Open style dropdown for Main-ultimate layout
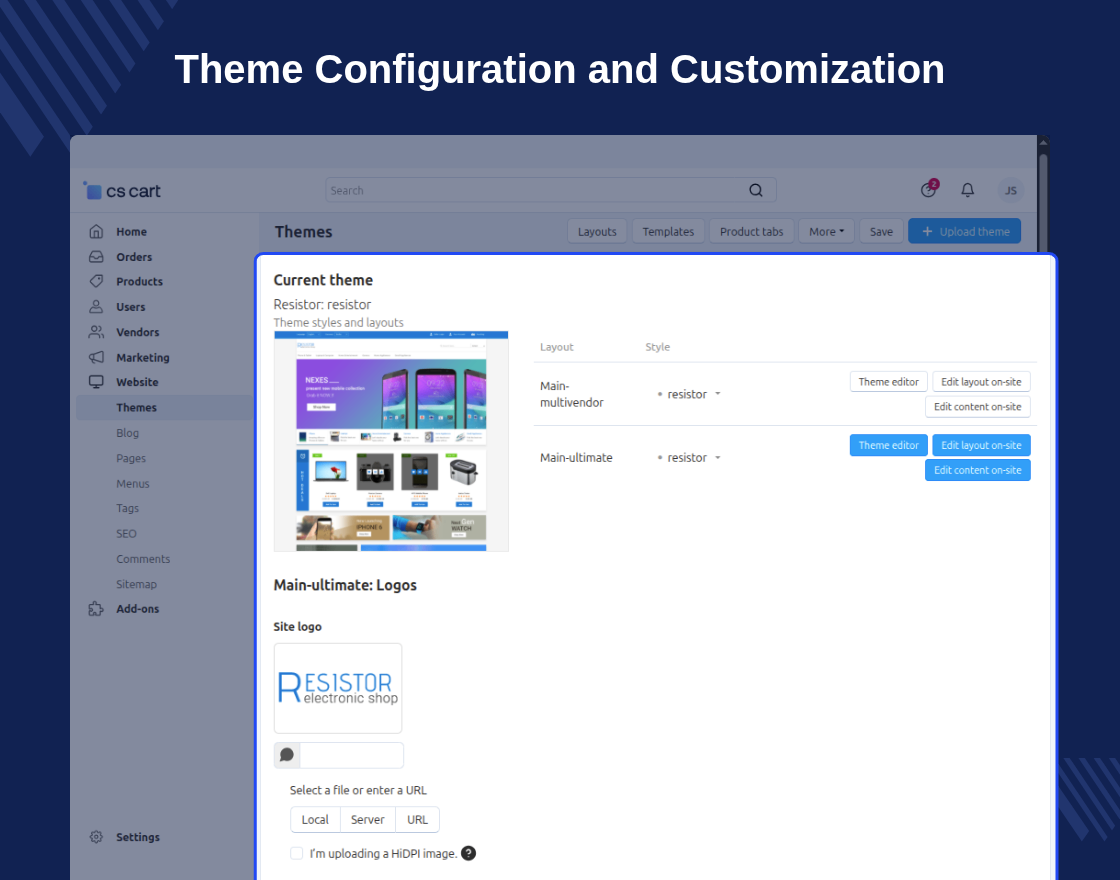1120x880 pixels. point(689,458)
